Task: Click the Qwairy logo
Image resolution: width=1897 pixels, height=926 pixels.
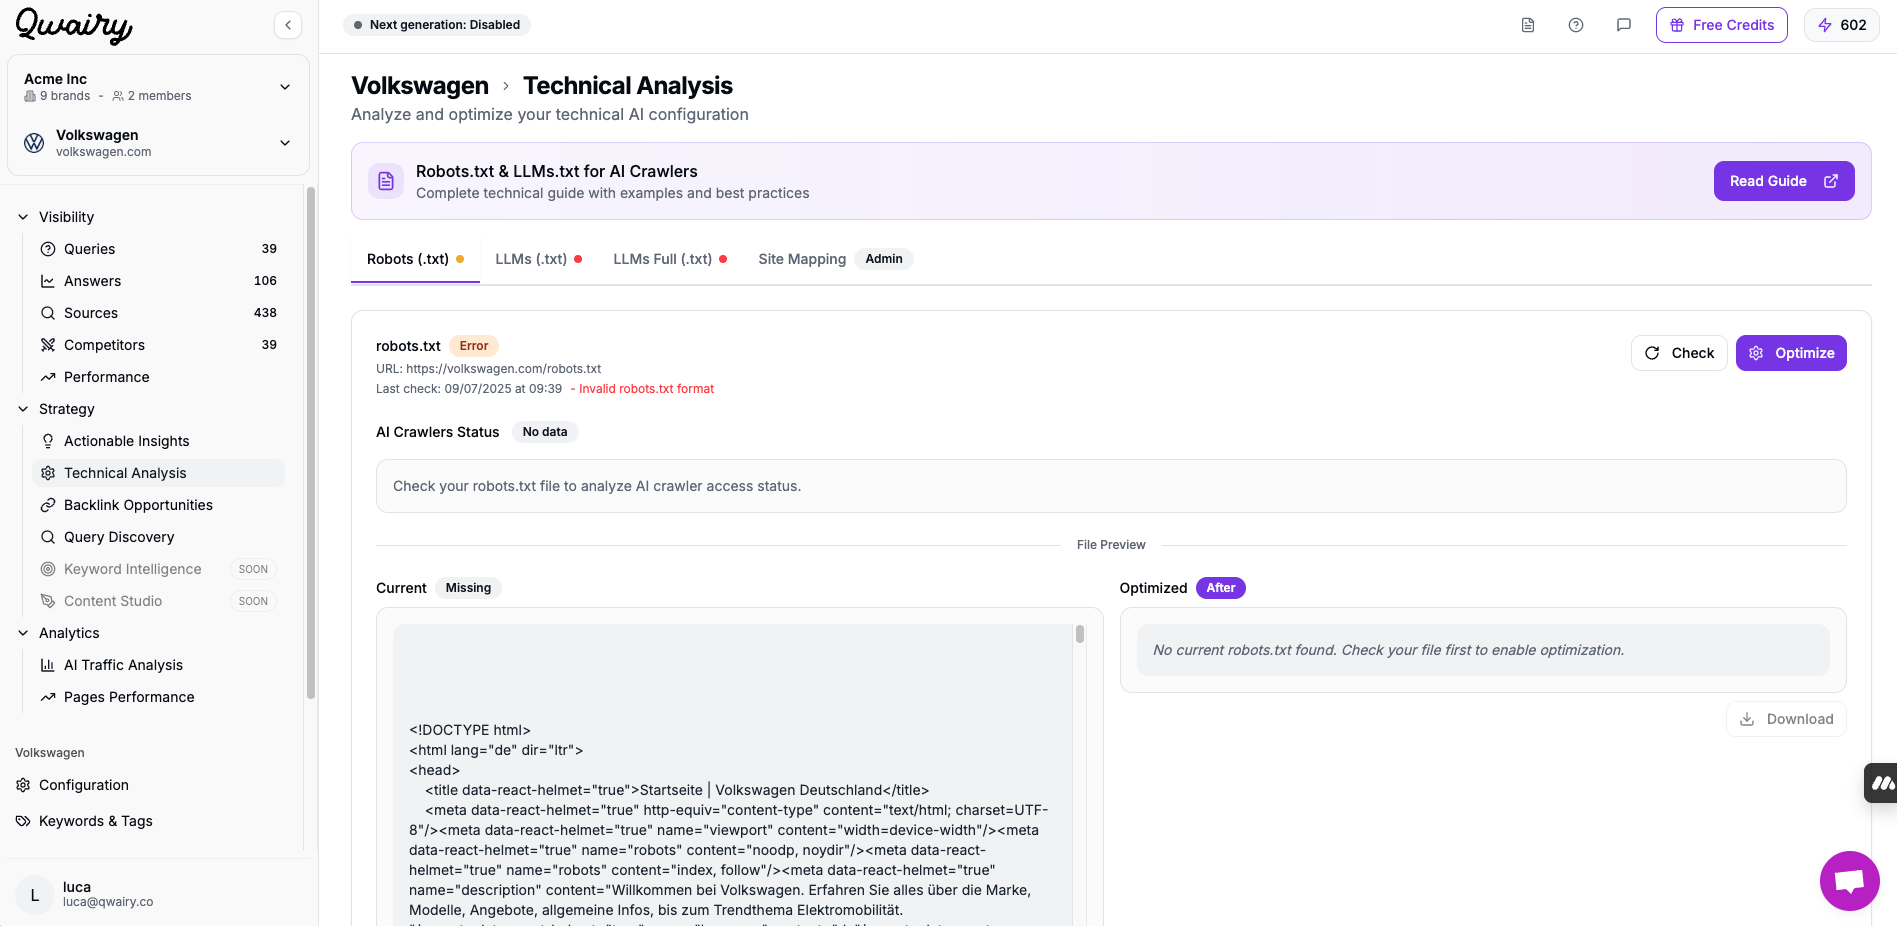Action: pyautogui.click(x=74, y=25)
